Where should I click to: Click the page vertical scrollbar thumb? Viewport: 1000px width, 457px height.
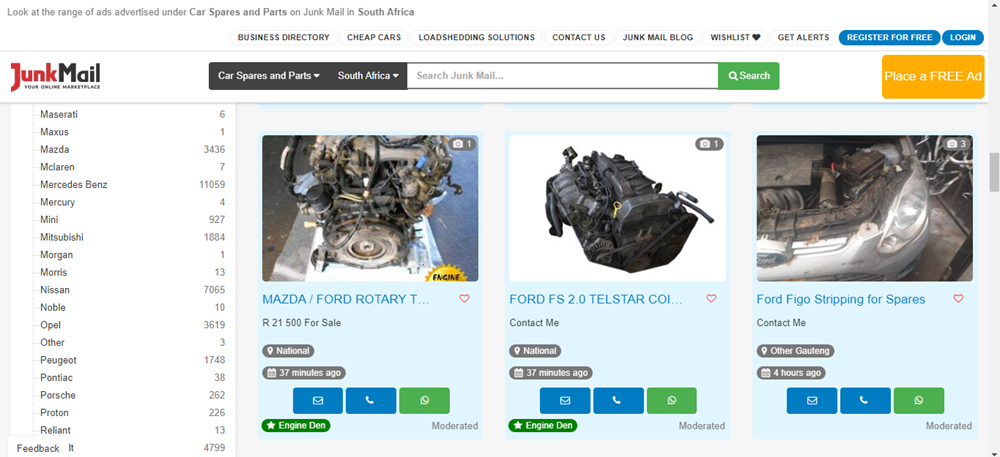[x=994, y=171]
